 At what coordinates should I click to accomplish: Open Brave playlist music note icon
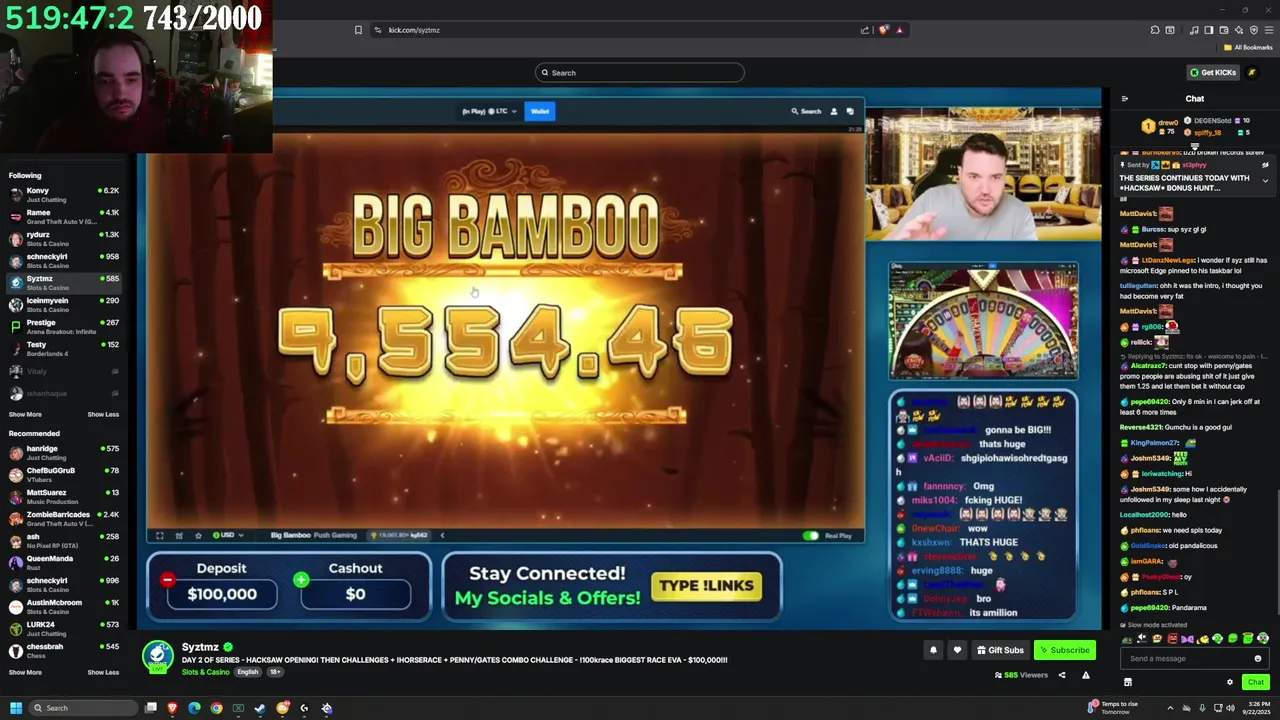coord(1194,30)
